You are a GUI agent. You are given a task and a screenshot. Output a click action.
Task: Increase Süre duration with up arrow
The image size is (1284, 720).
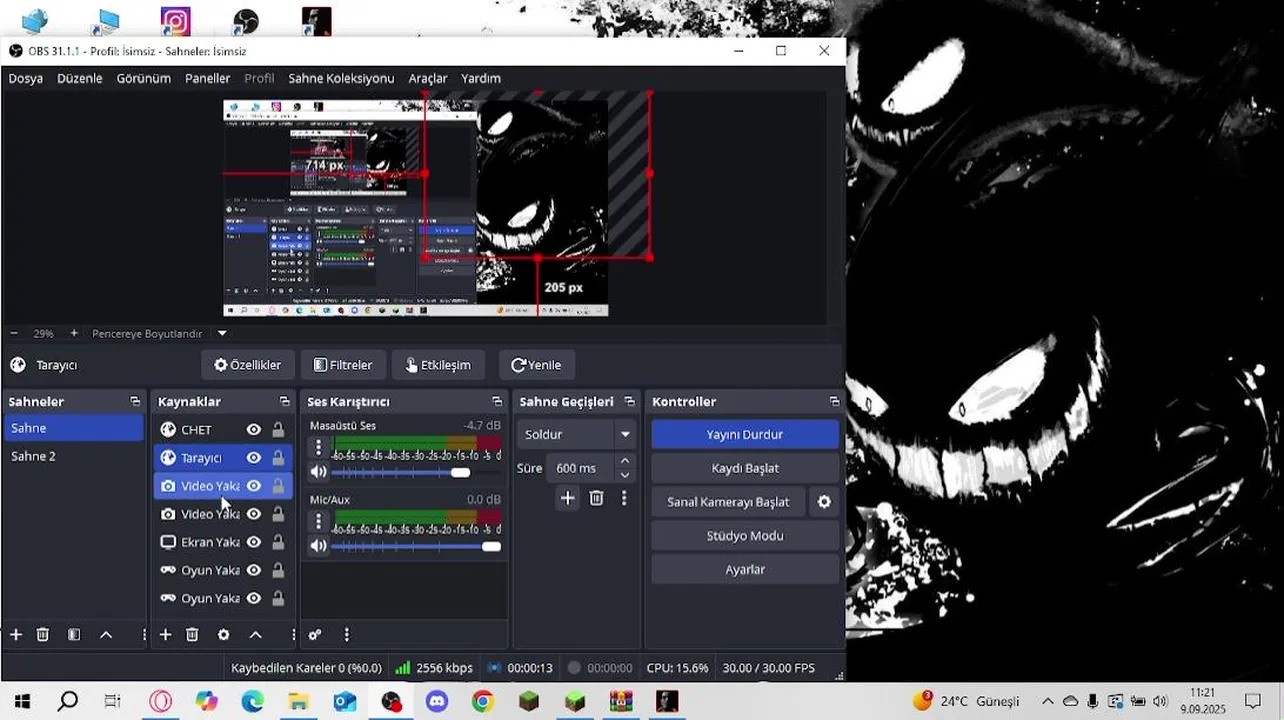625,461
